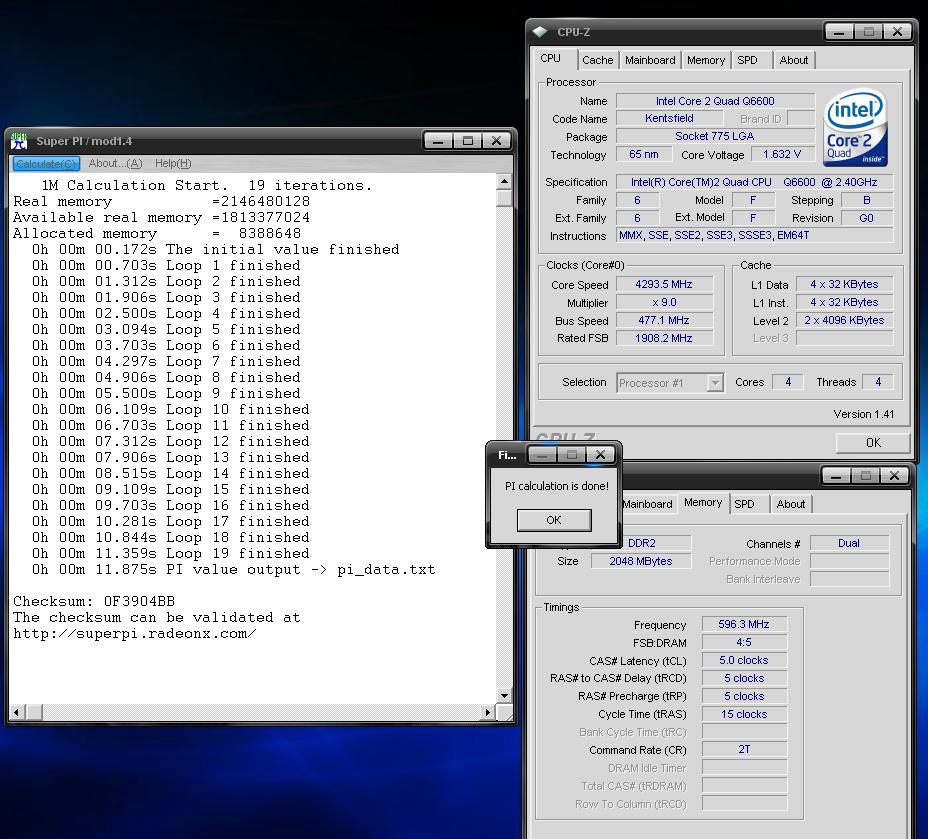Click the Core Speed value 4293.5 MHz
The height and width of the screenshot is (839, 928).
664,285
